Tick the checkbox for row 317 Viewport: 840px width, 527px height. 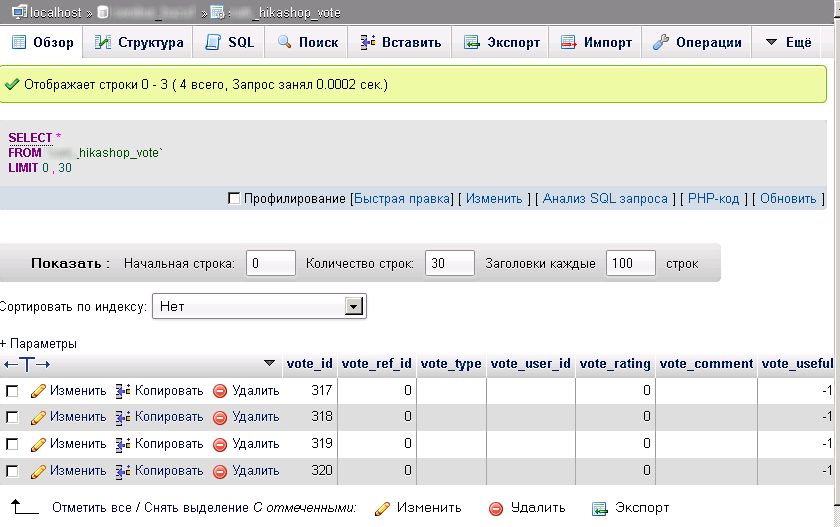click(x=12, y=391)
